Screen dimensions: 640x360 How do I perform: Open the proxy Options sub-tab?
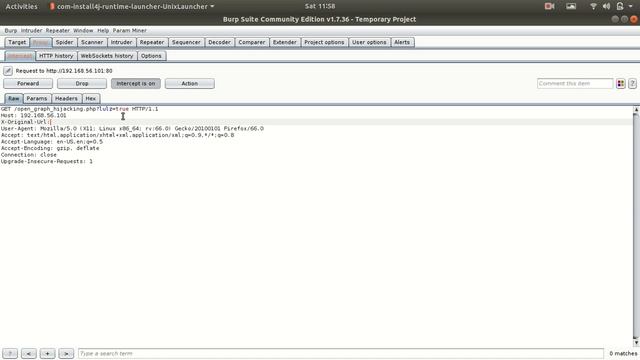coord(151,56)
